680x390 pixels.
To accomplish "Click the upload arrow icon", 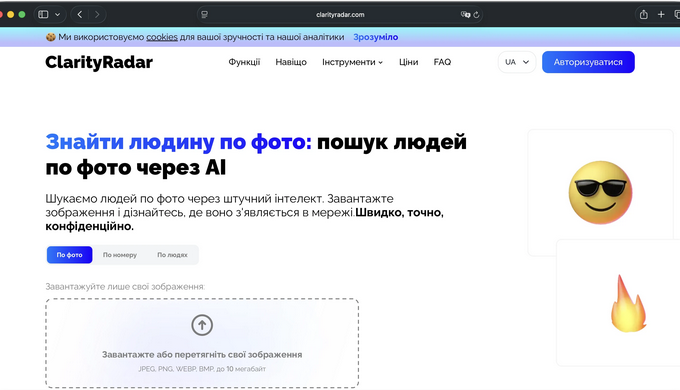I will point(202,325).
